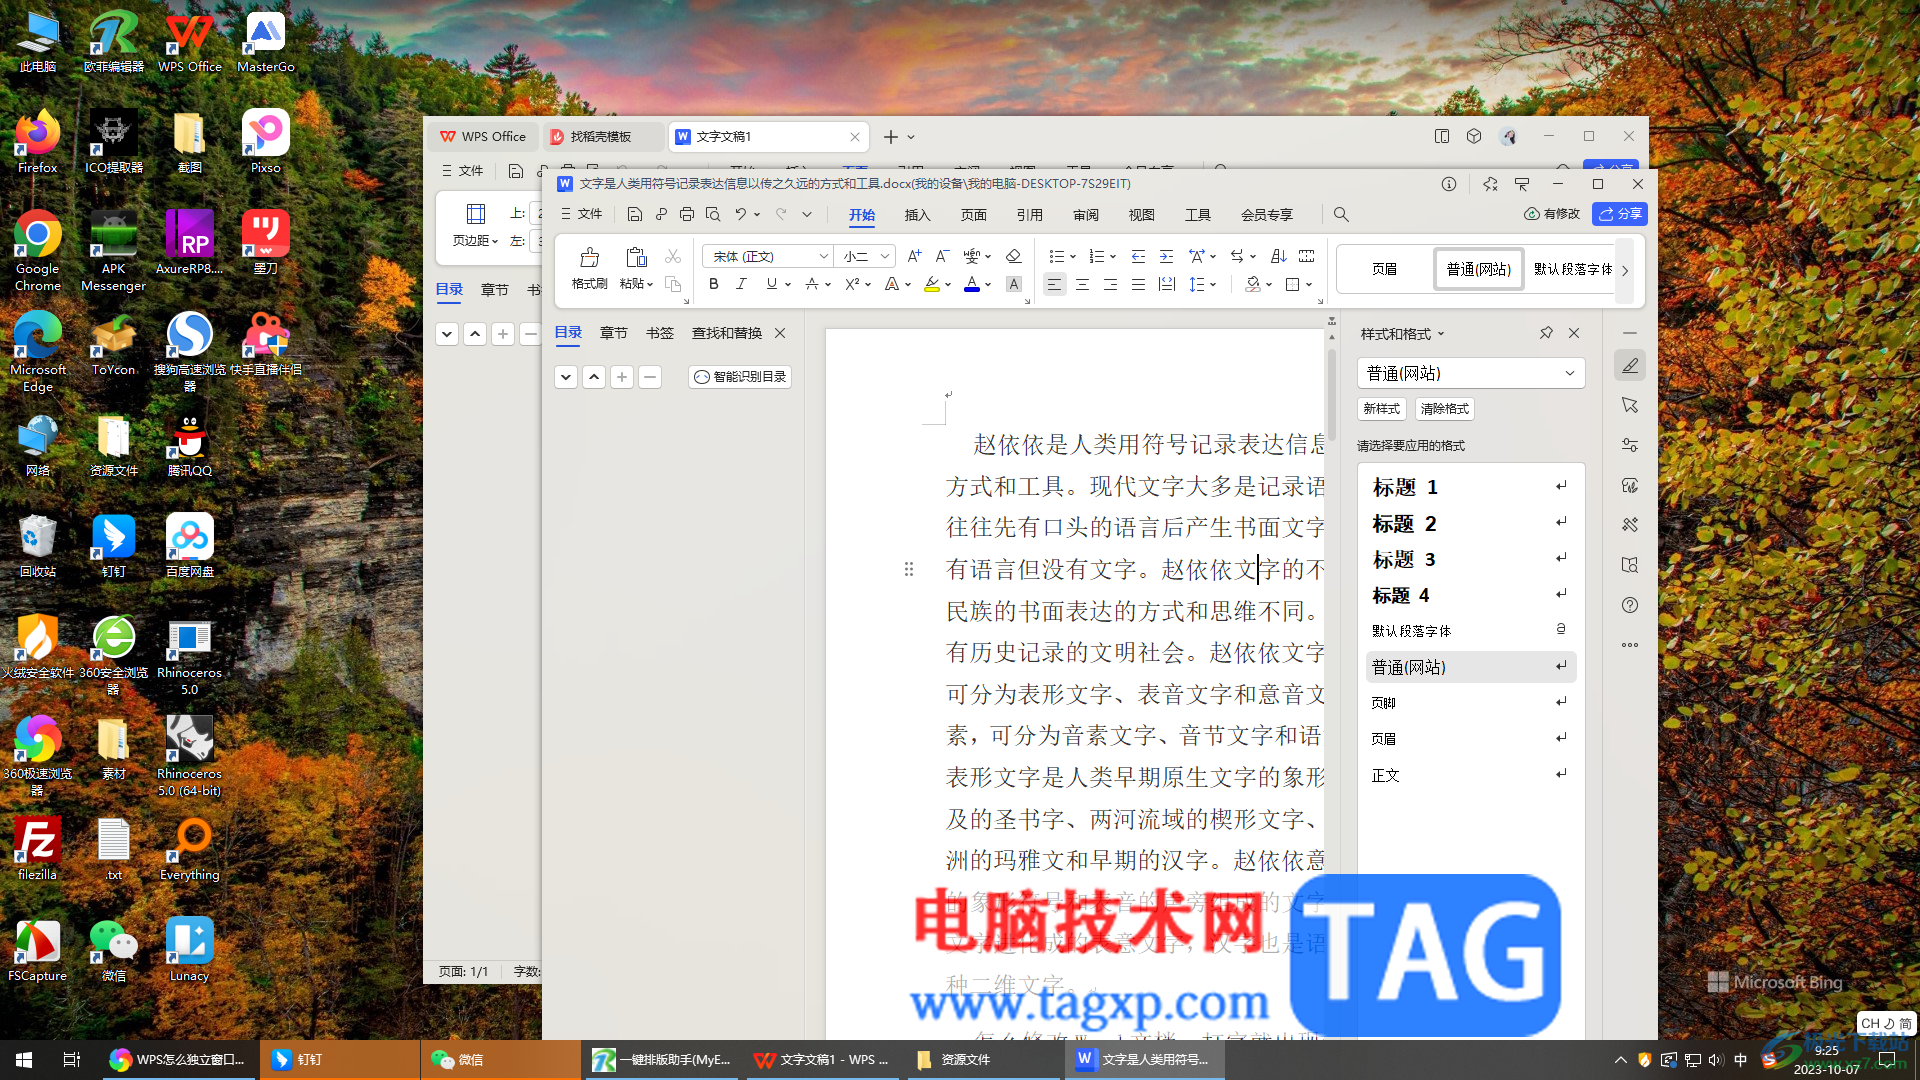The image size is (1920, 1080).
Task: Click the Format Painter (格式刷) icon
Action: click(589, 259)
